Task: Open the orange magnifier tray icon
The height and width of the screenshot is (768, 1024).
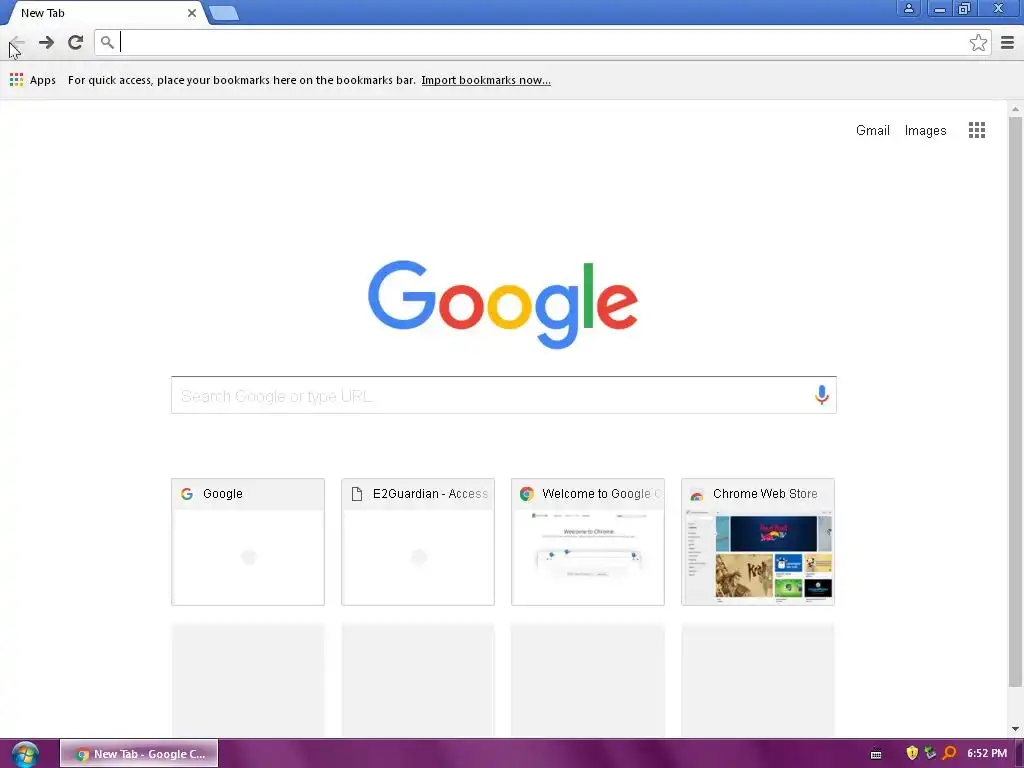Action: 949,754
